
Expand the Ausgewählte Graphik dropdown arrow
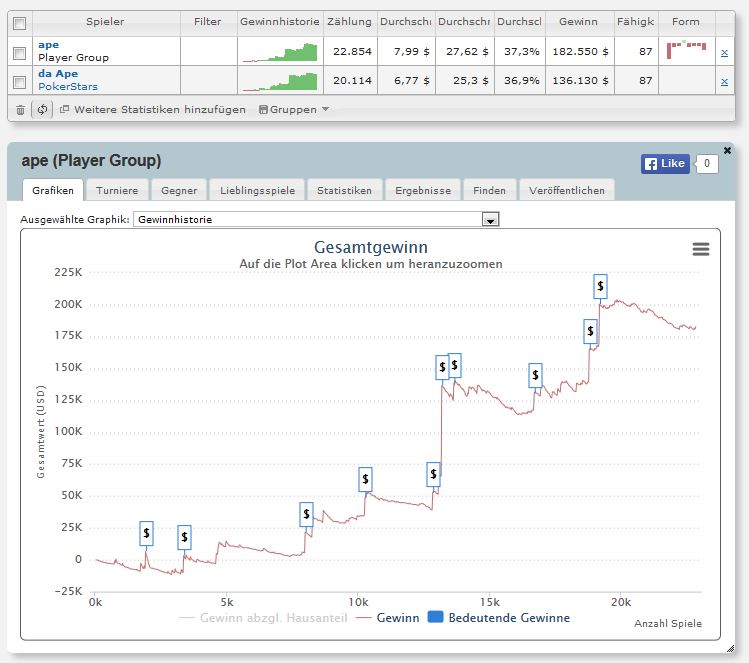pos(490,220)
